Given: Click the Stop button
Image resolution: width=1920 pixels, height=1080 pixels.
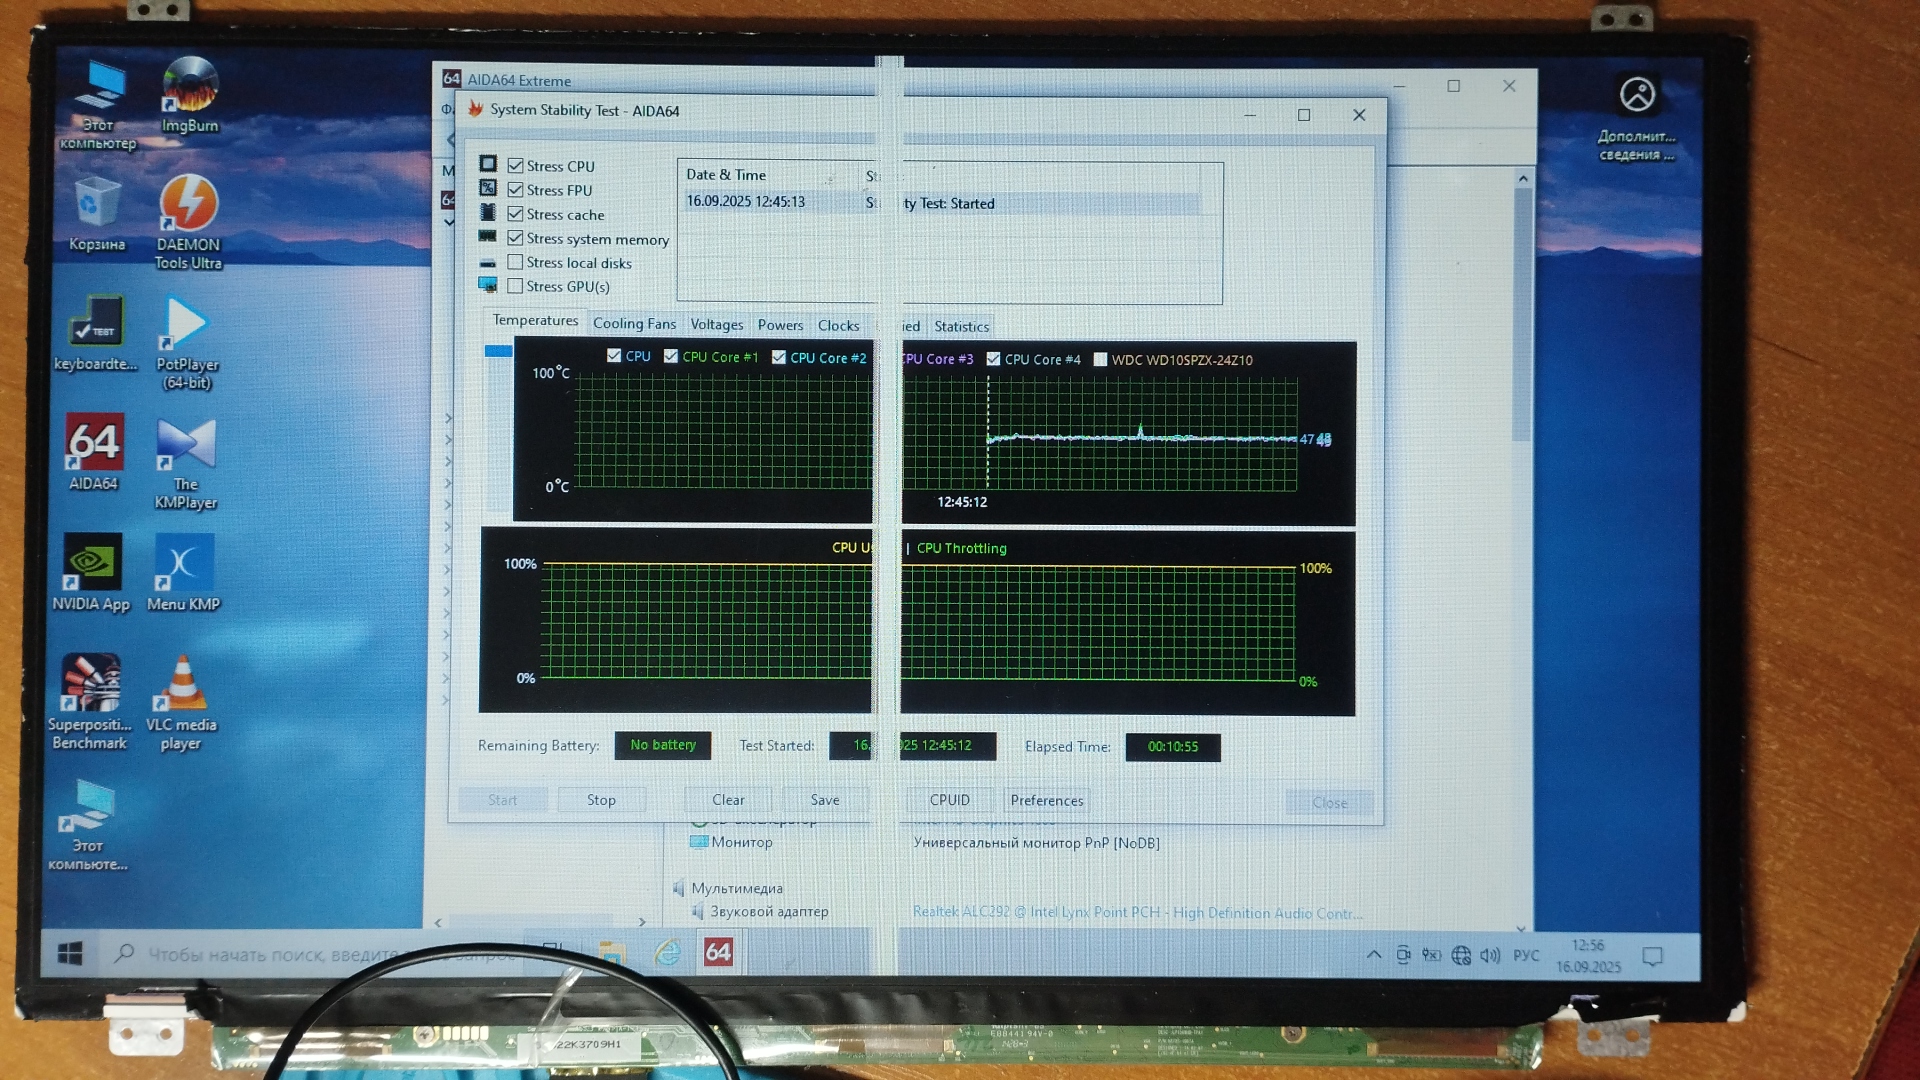Looking at the screenshot, I should (601, 800).
